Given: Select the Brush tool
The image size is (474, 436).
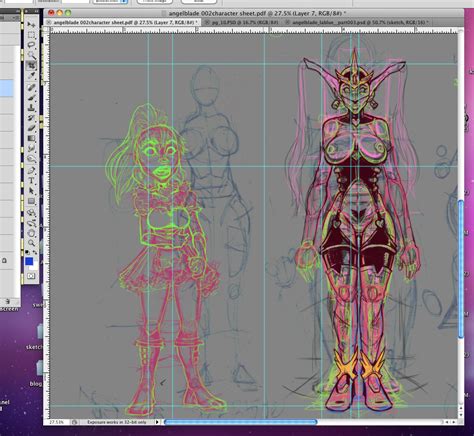Looking at the screenshot, I should (x=31, y=98).
